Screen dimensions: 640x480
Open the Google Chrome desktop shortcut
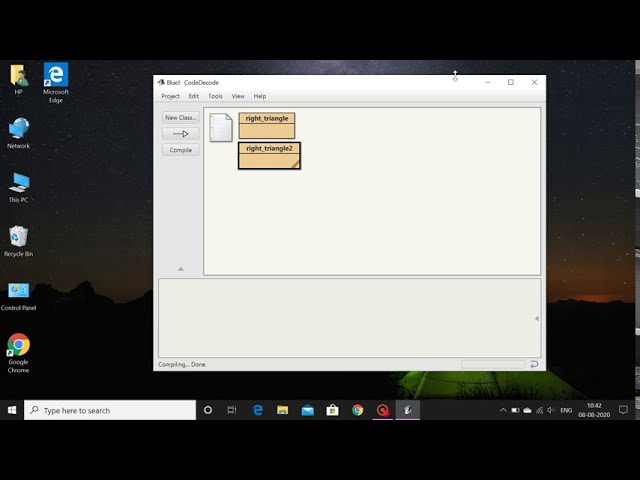tap(18, 353)
